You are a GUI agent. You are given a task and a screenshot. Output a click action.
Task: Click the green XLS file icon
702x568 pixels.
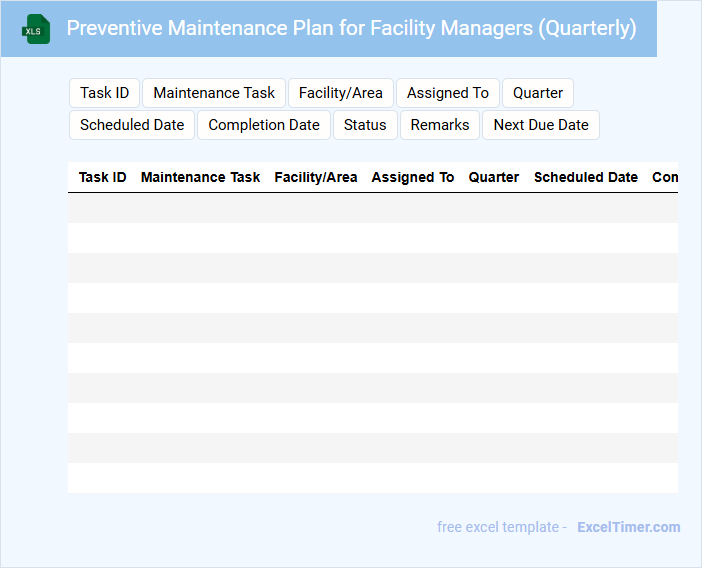(x=36, y=29)
